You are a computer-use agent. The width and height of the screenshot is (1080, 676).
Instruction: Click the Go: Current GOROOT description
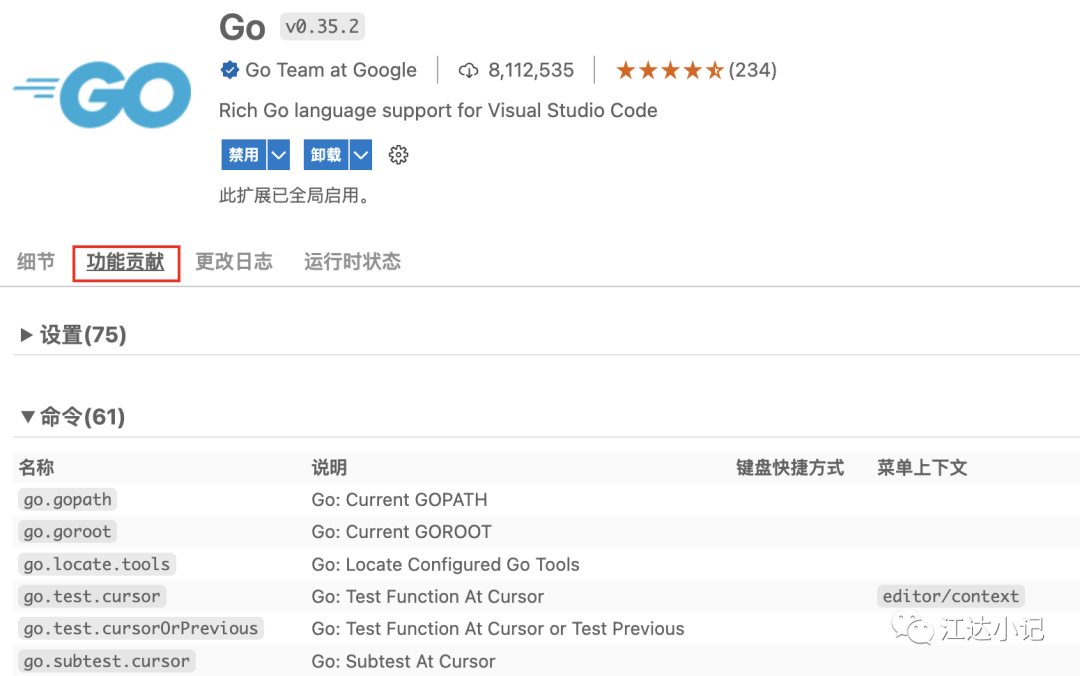[x=402, y=532]
